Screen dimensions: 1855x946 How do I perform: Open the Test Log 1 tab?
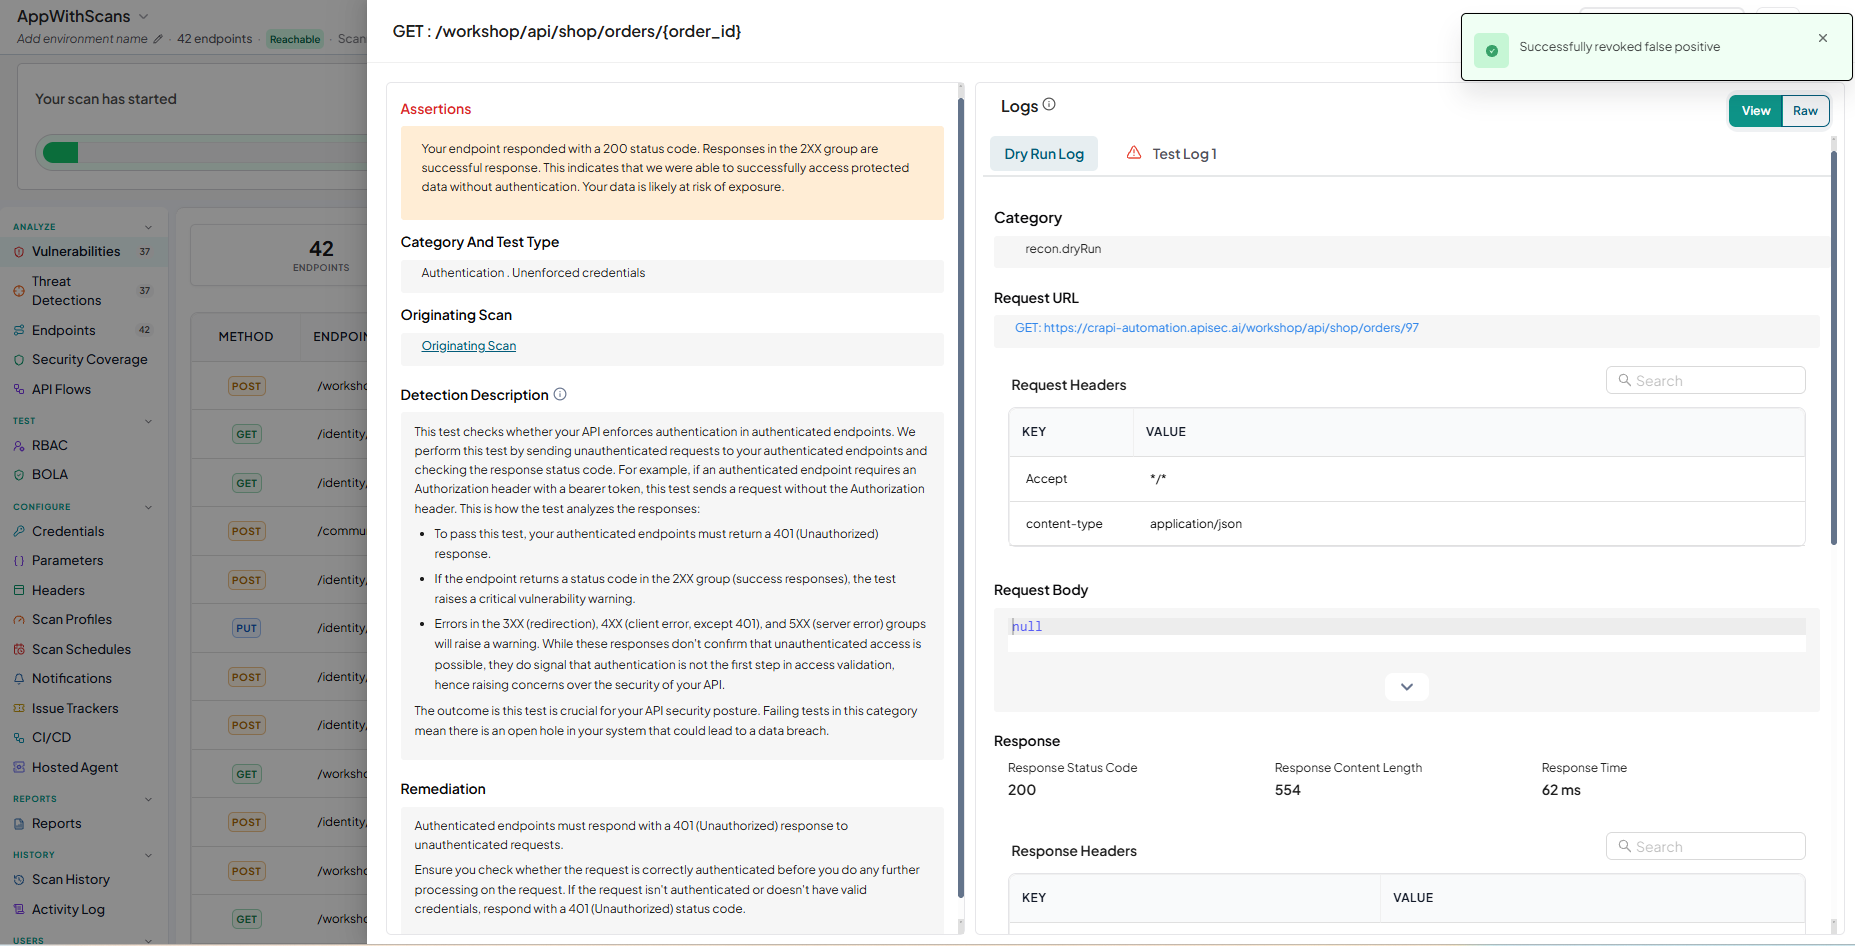coord(1171,154)
